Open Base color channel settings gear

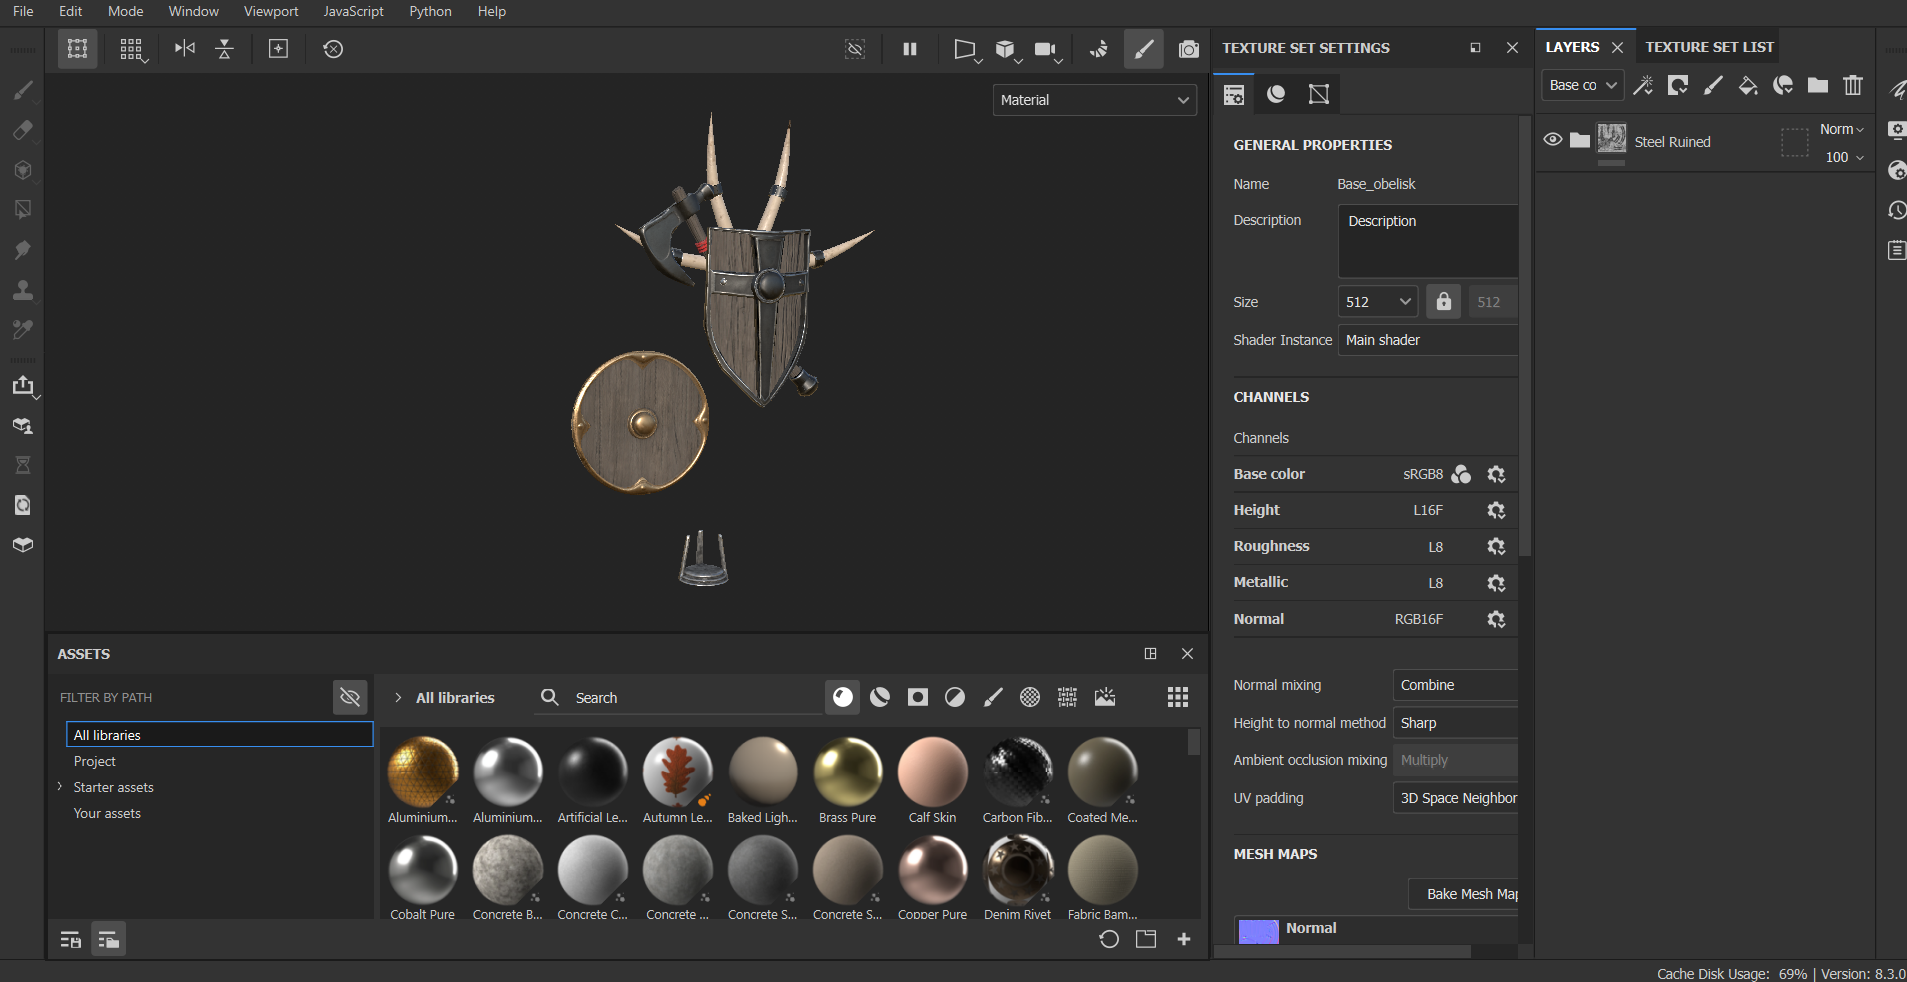pyautogui.click(x=1496, y=474)
